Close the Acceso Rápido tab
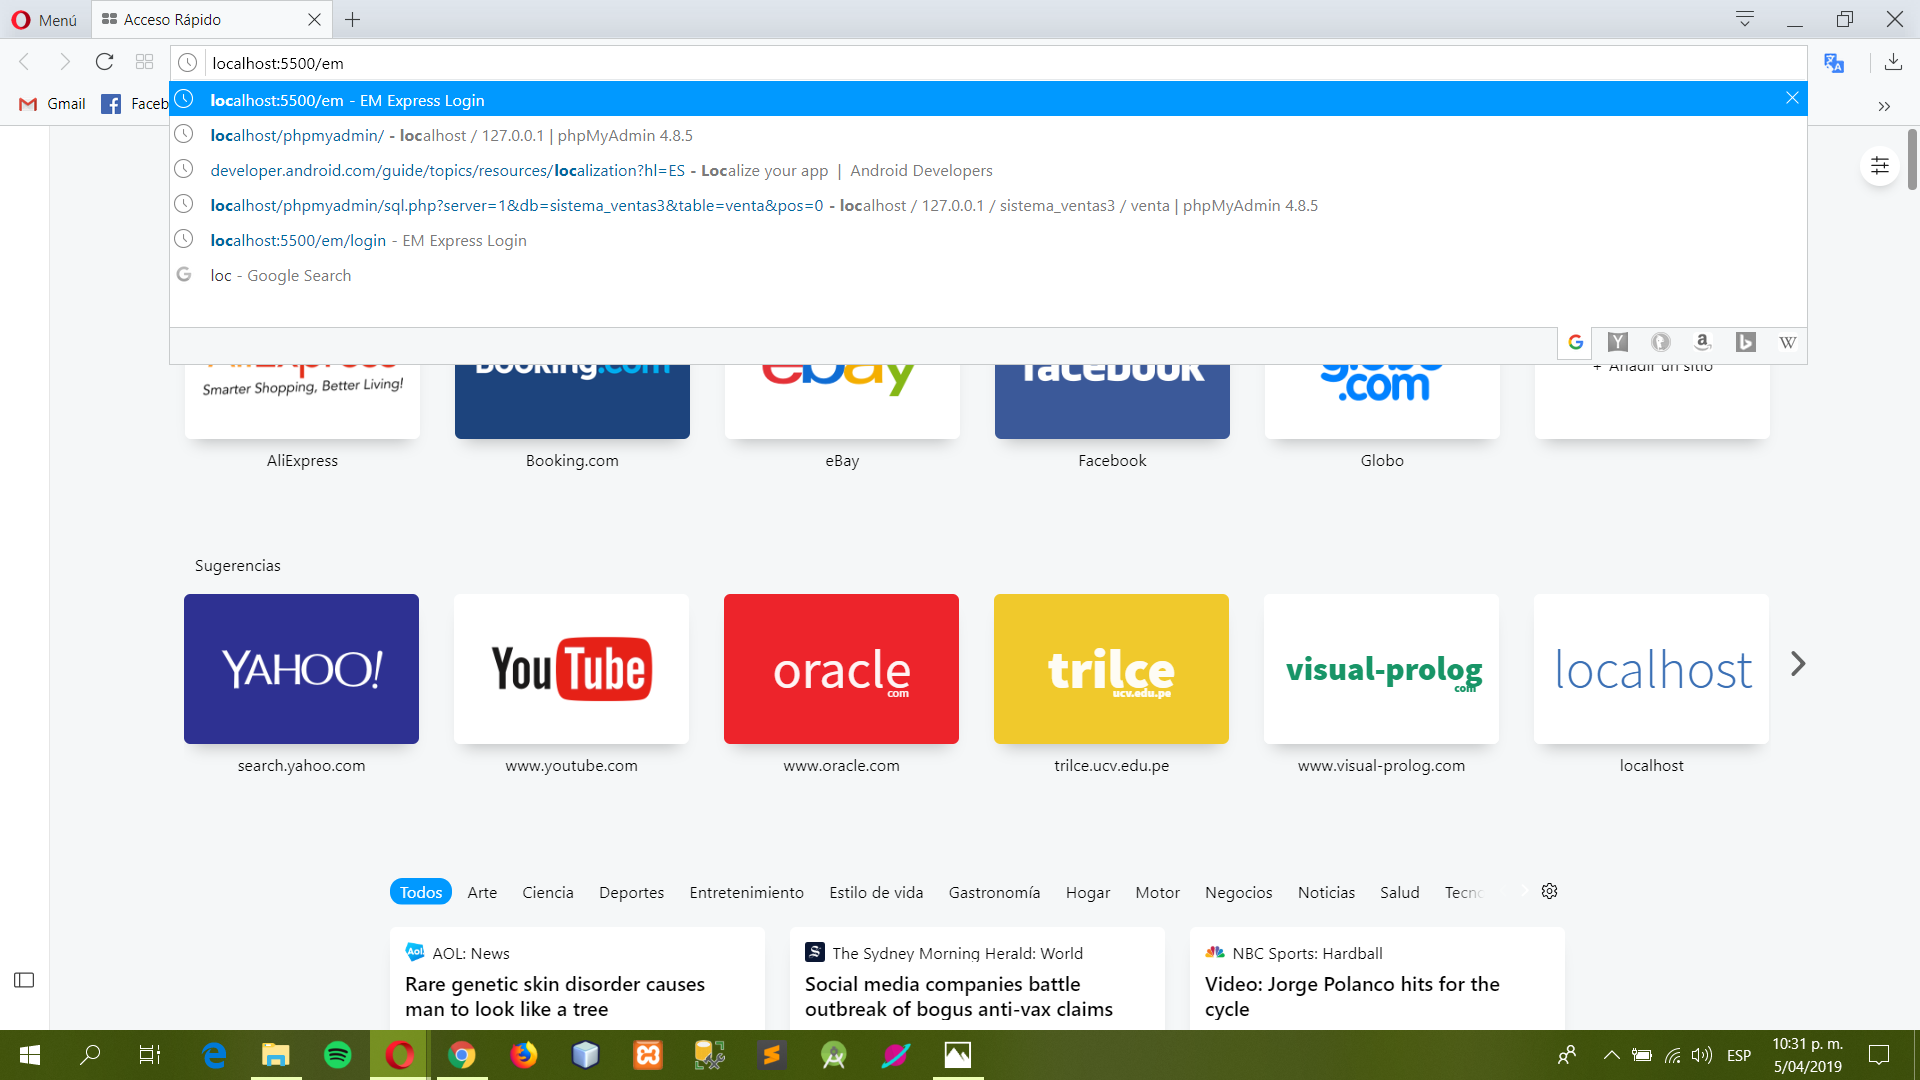The width and height of the screenshot is (1920, 1080). pyautogui.click(x=314, y=19)
